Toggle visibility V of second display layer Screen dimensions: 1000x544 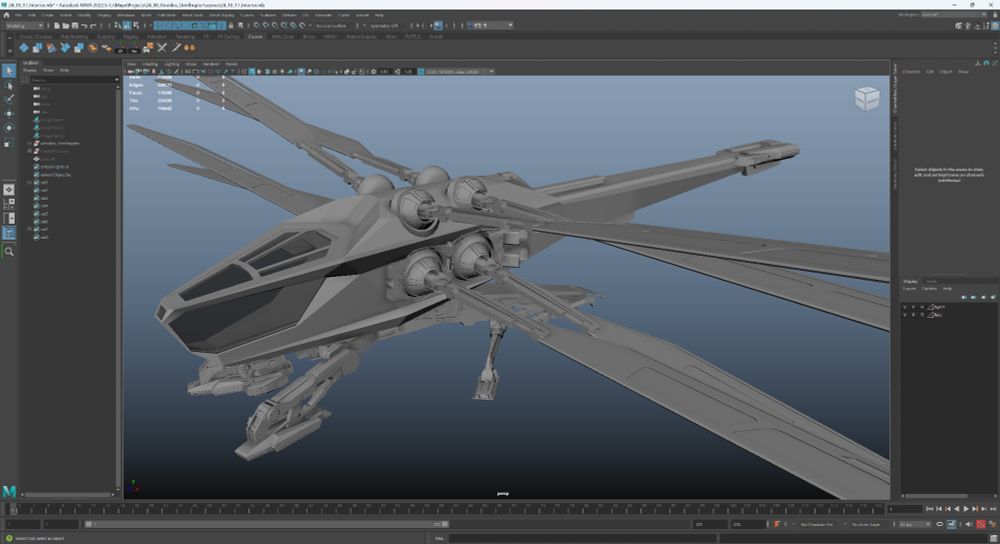coord(905,315)
